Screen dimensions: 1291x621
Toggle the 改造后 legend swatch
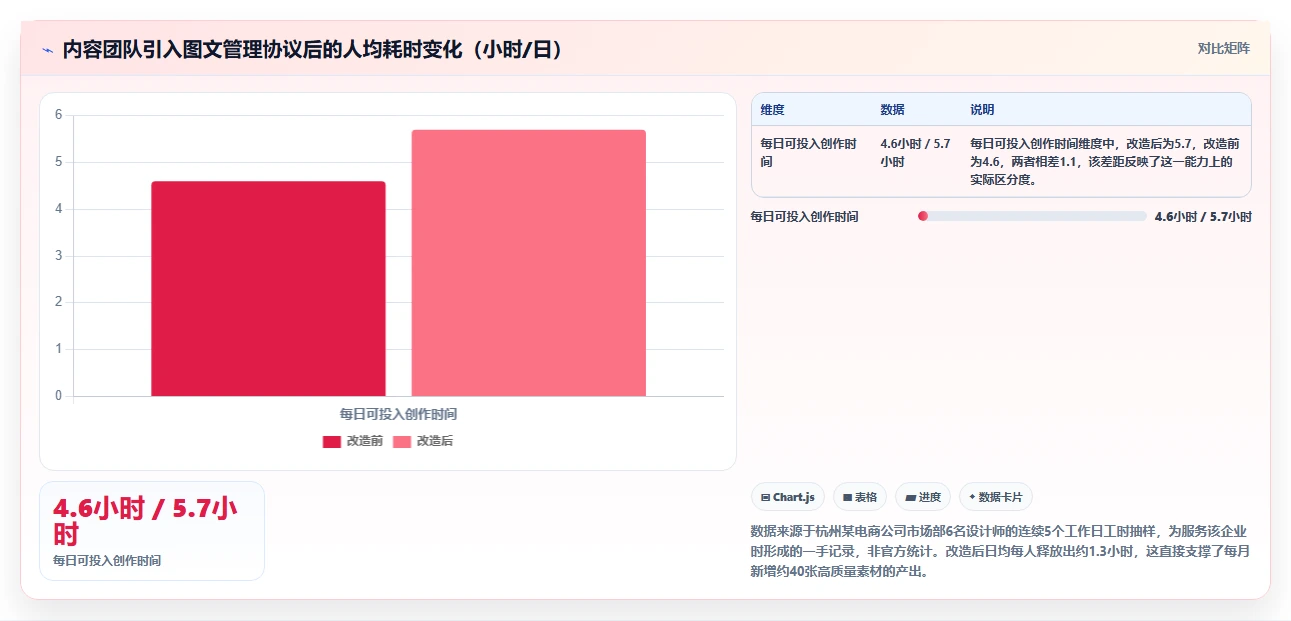click(x=402, y=441)
